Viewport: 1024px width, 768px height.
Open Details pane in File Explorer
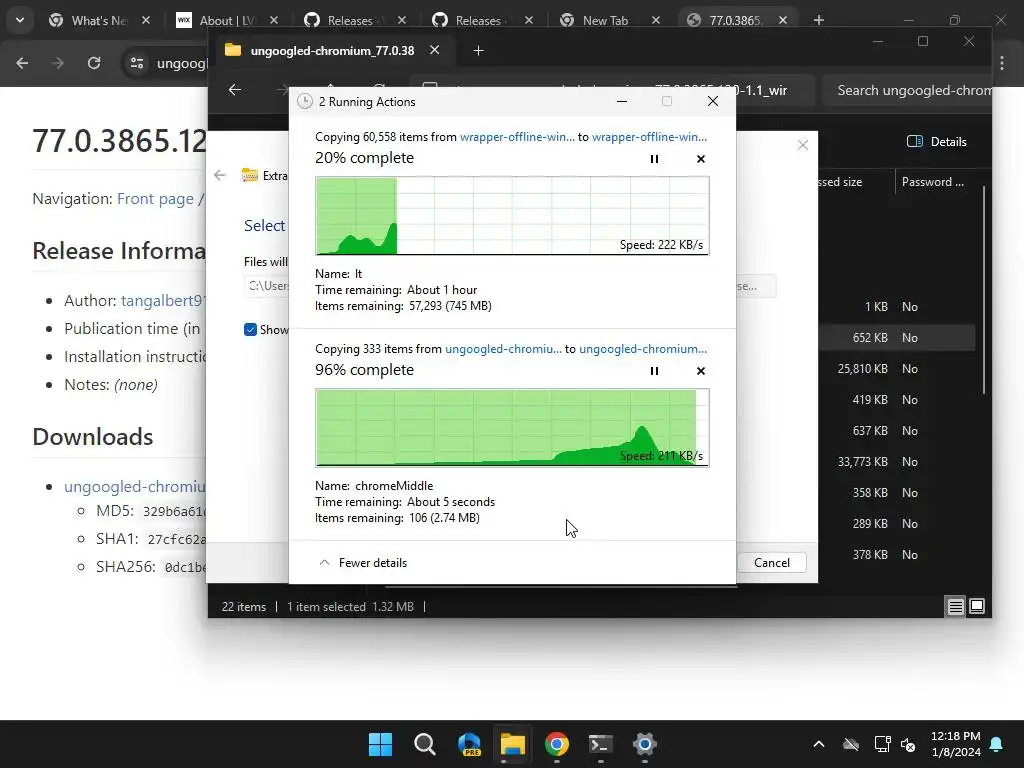tap(936, 142)
